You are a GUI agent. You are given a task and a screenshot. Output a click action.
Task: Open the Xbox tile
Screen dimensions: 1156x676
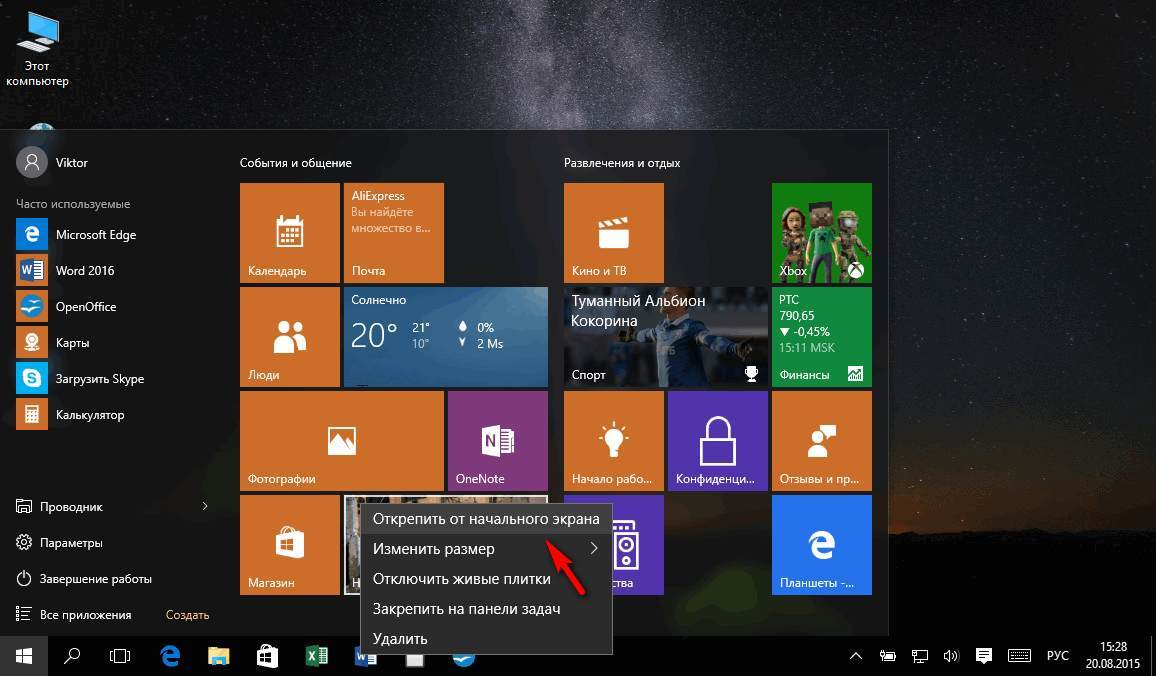pyautogui.click(x=821, y=233)
